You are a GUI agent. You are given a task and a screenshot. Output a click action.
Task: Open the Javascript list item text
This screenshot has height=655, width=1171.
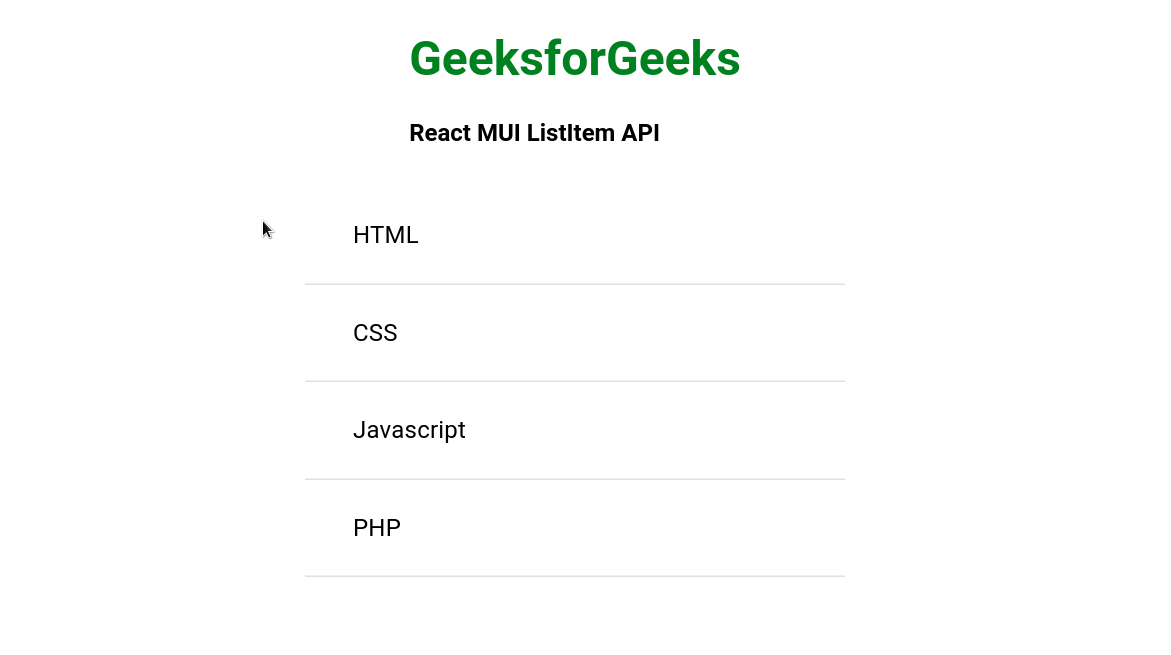point(409,430)
